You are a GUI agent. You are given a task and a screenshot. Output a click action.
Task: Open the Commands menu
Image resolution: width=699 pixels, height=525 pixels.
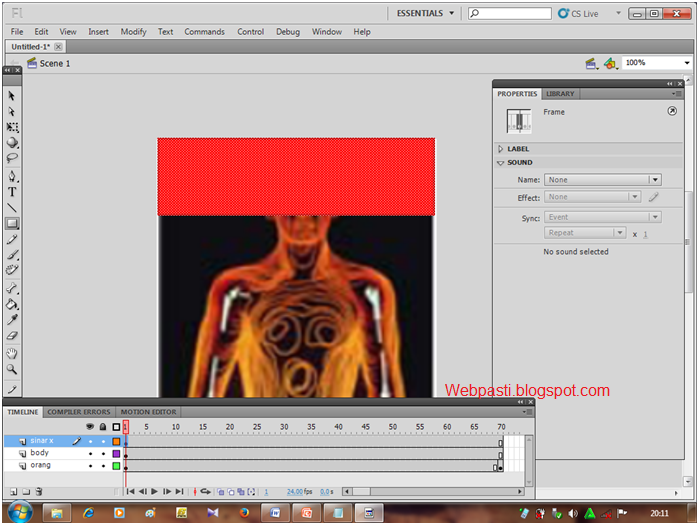[205, 32]
